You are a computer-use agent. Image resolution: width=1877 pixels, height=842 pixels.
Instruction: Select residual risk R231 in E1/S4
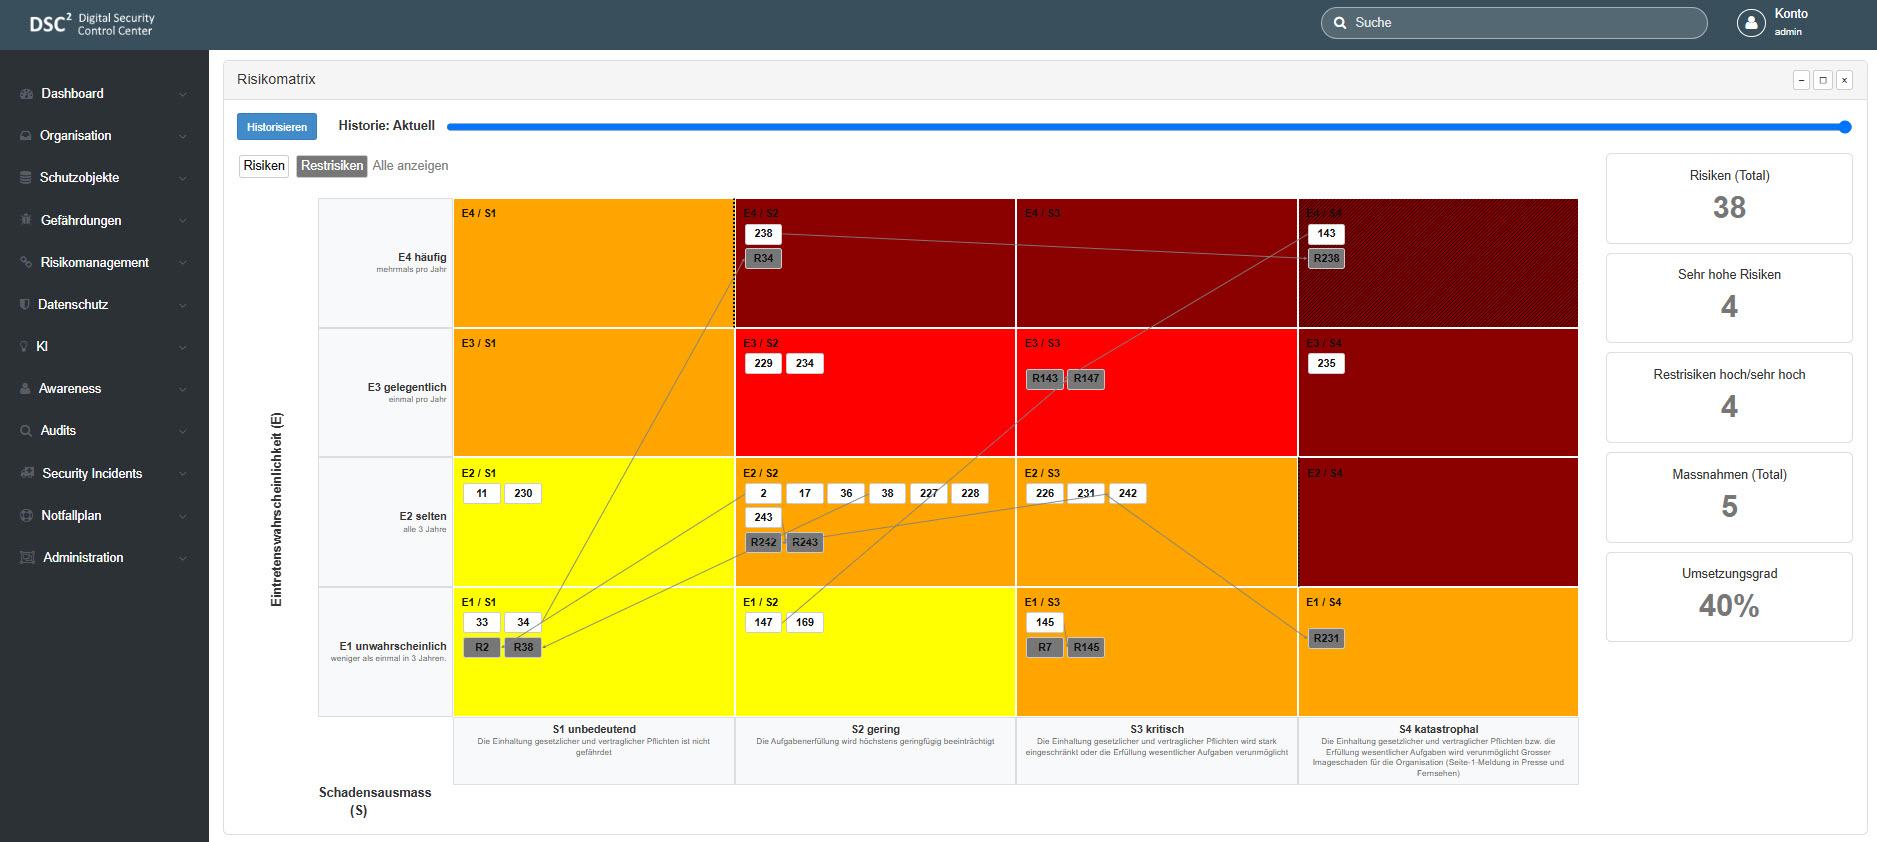coord(1326,638)
